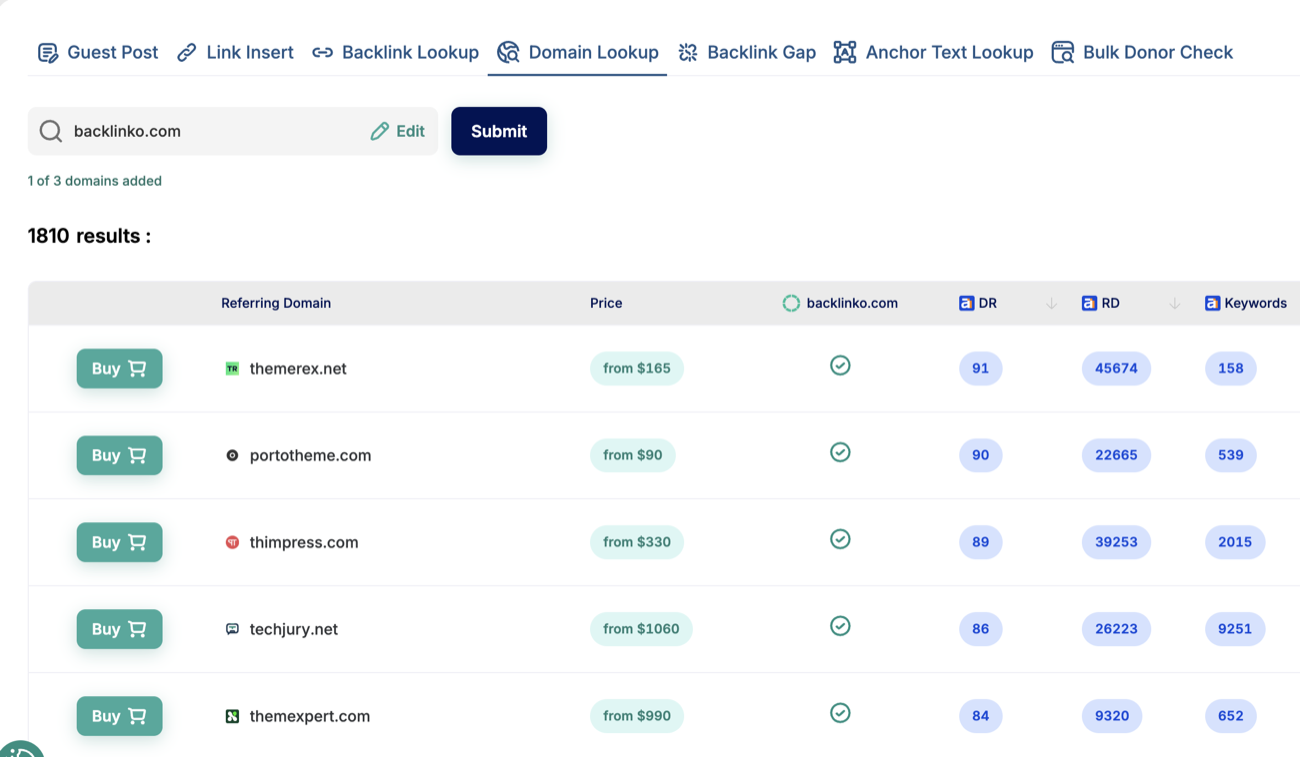Switch to the Link Insert tab
The image size is (1300, 757).
(x=235, y=52)
